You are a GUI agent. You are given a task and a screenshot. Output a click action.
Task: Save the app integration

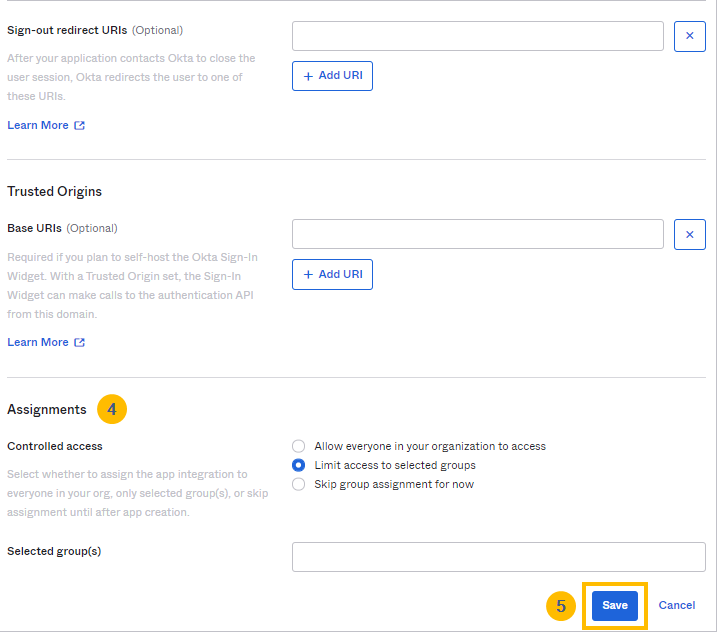(x=615, y=606)
